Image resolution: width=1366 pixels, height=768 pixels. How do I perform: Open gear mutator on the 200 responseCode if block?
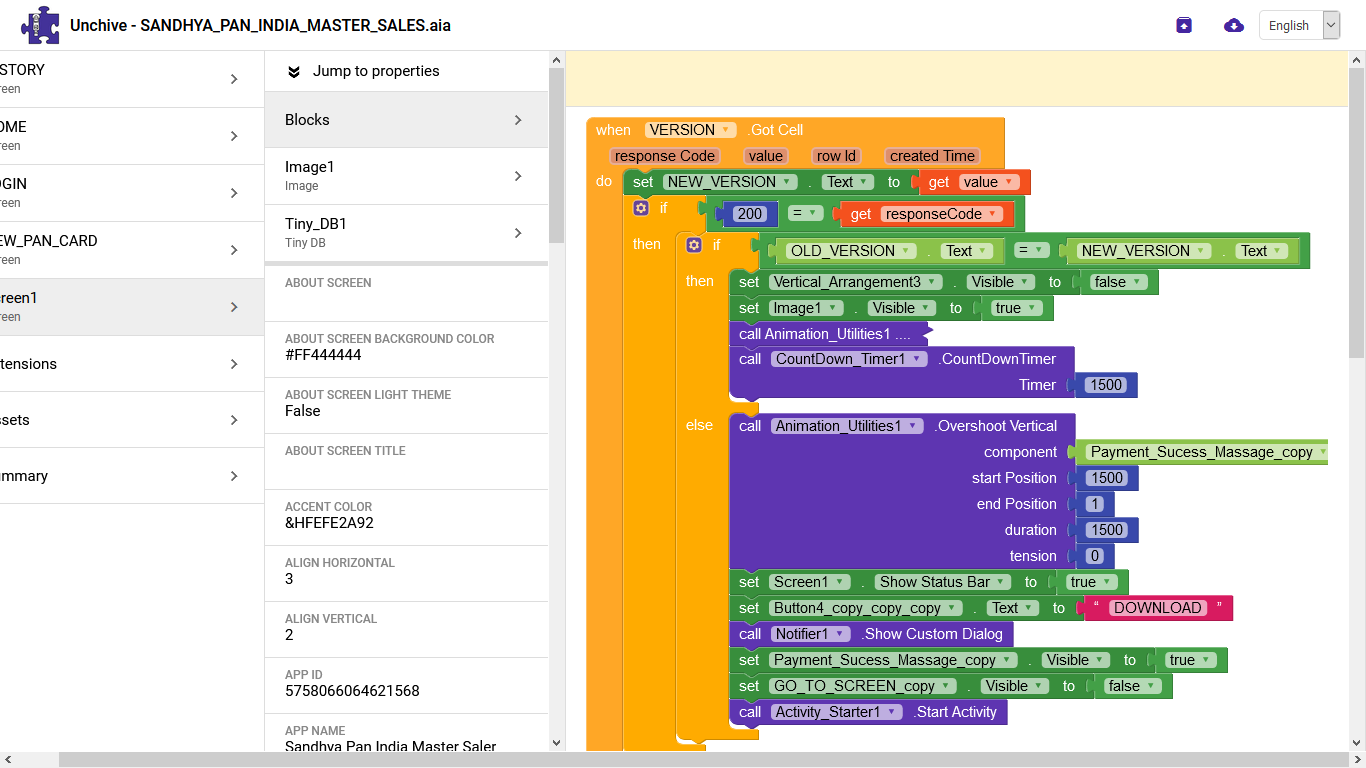point(641,208)
